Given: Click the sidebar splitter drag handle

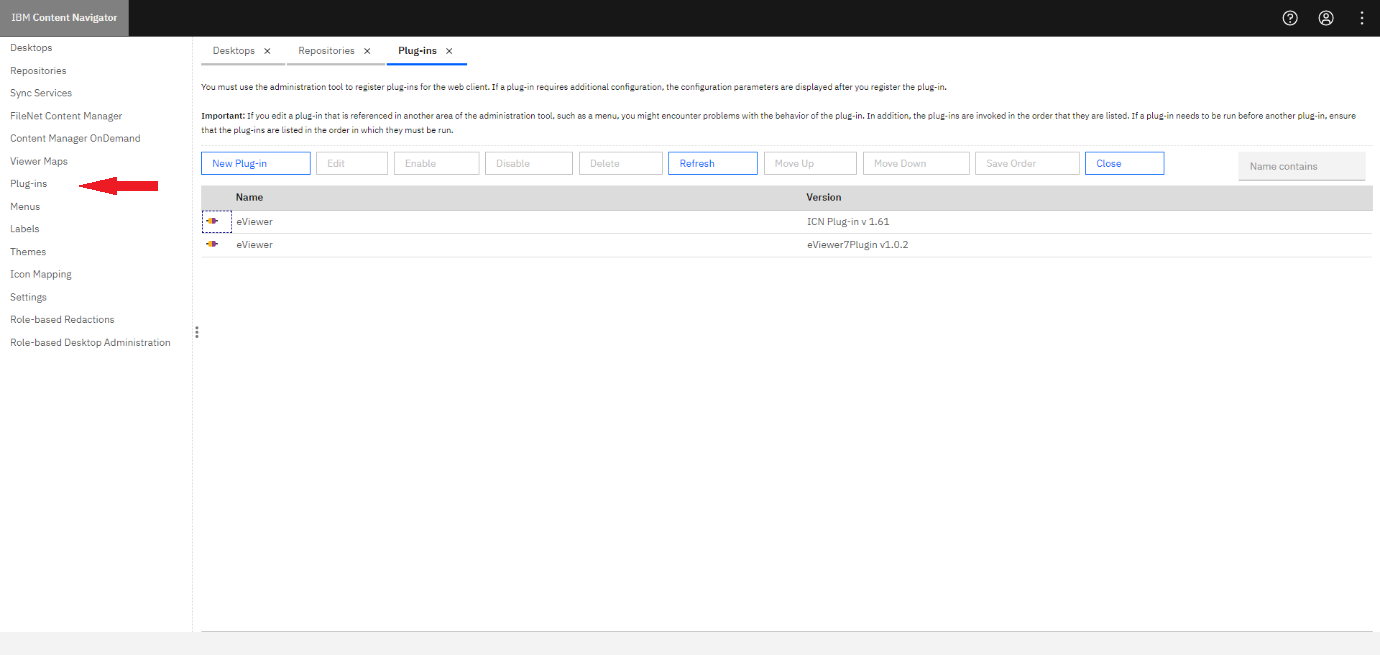Looking at the screenshot, I should pyautogui.click(x=197, y=332).
